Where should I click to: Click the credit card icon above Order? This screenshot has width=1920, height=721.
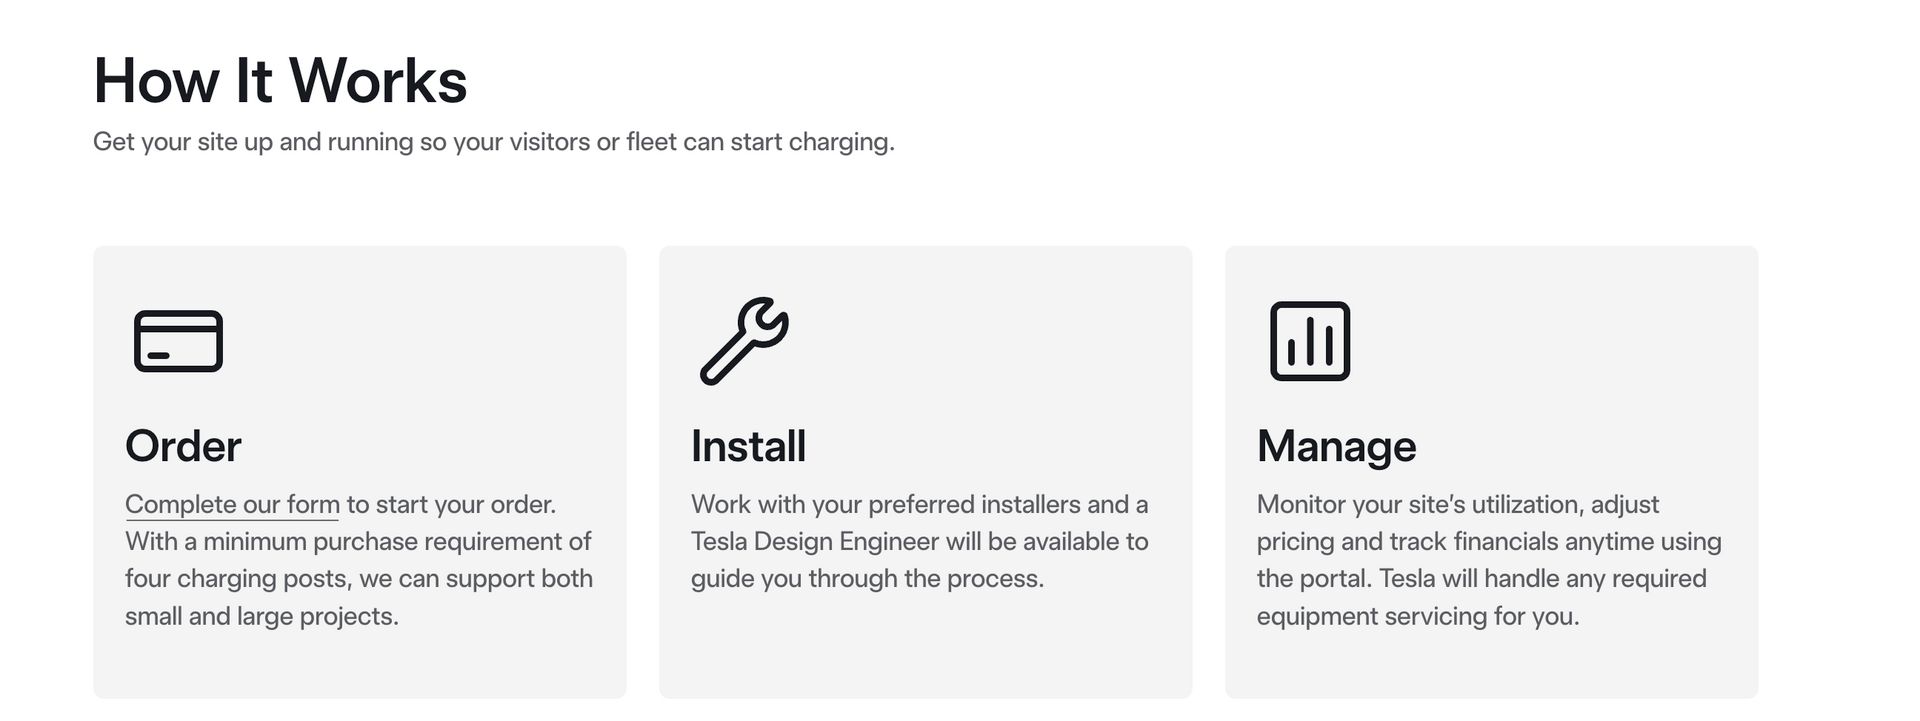click(x=178, y=341)
